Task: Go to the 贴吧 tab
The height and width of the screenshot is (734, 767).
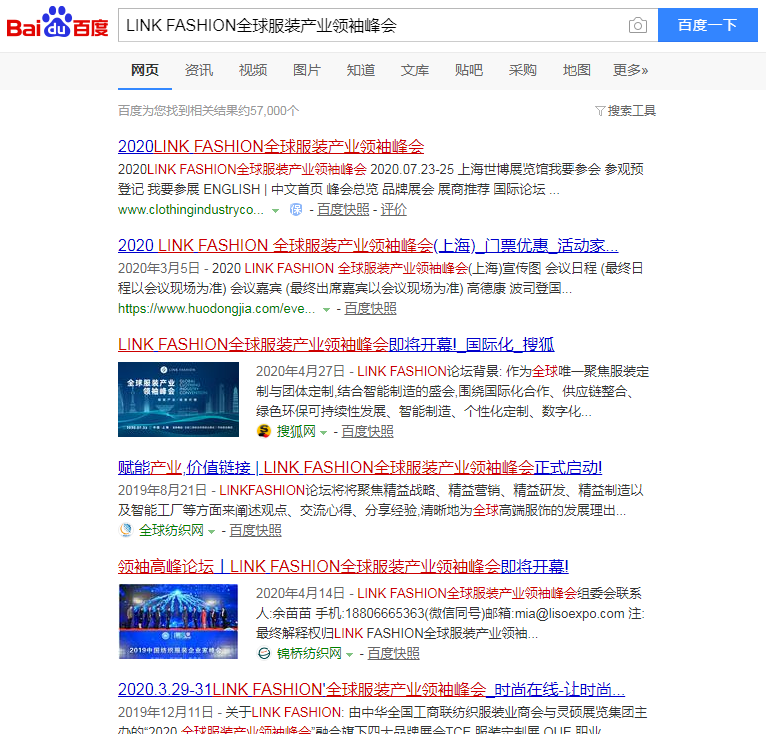Action: coord(469,70)
